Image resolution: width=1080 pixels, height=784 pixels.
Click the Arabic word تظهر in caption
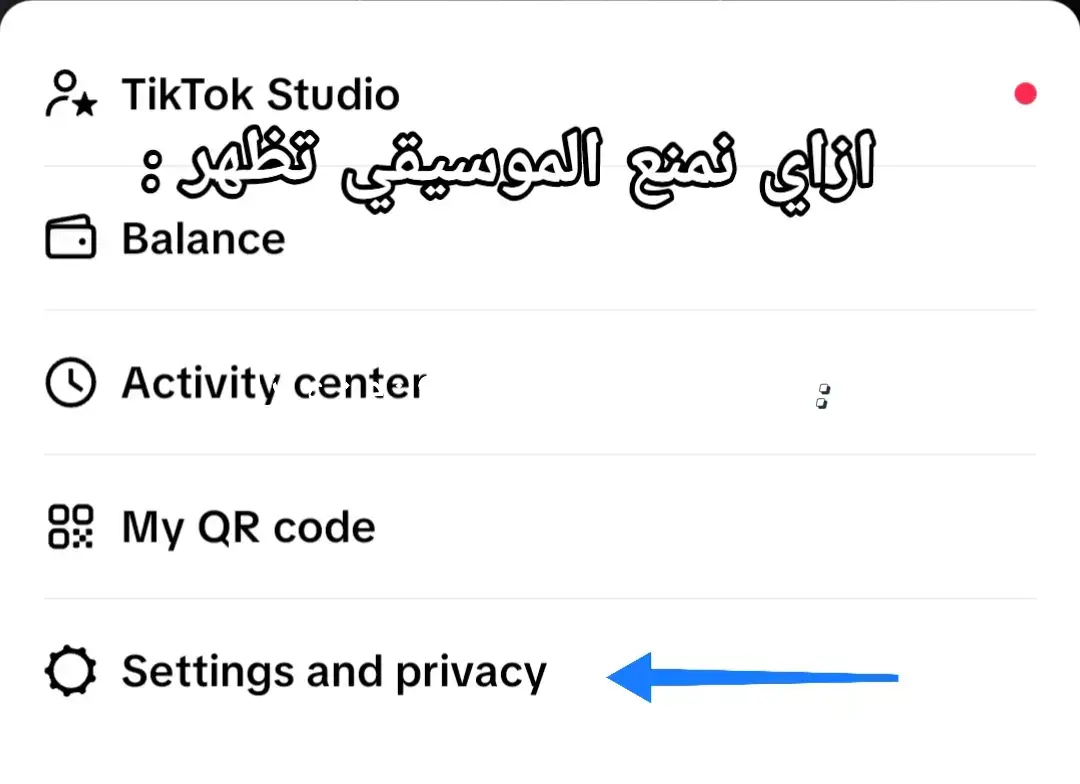(x=247, y=162)
